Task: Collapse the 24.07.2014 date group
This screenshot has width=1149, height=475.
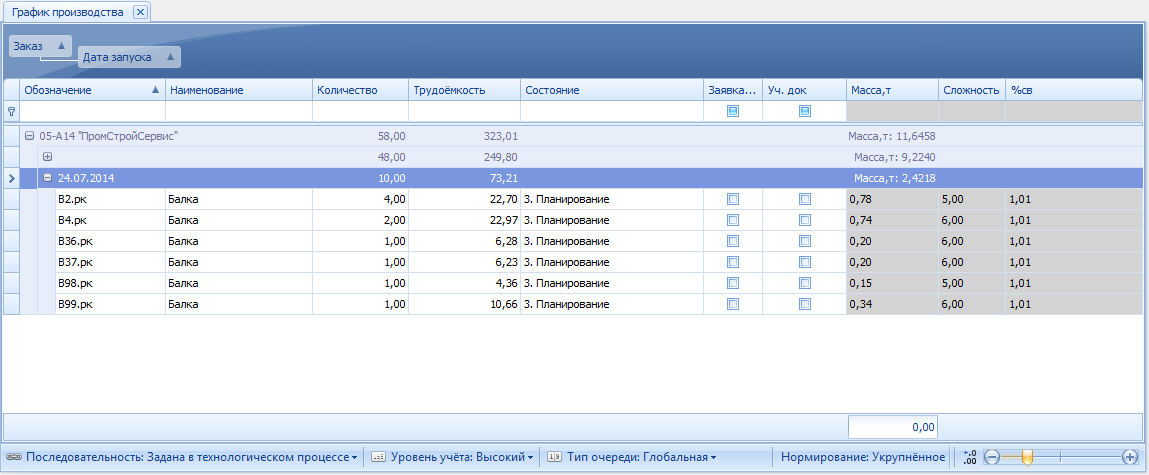Action: pyautogui.click(x=48, y=177)
